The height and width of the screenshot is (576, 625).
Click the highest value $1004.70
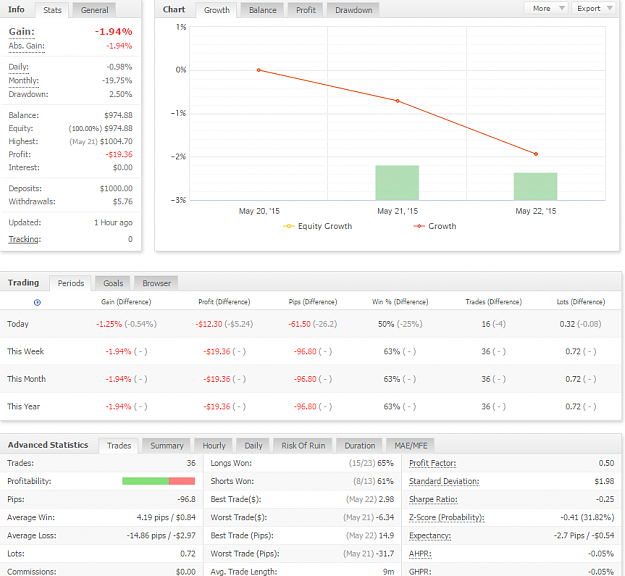coord(116,142)
